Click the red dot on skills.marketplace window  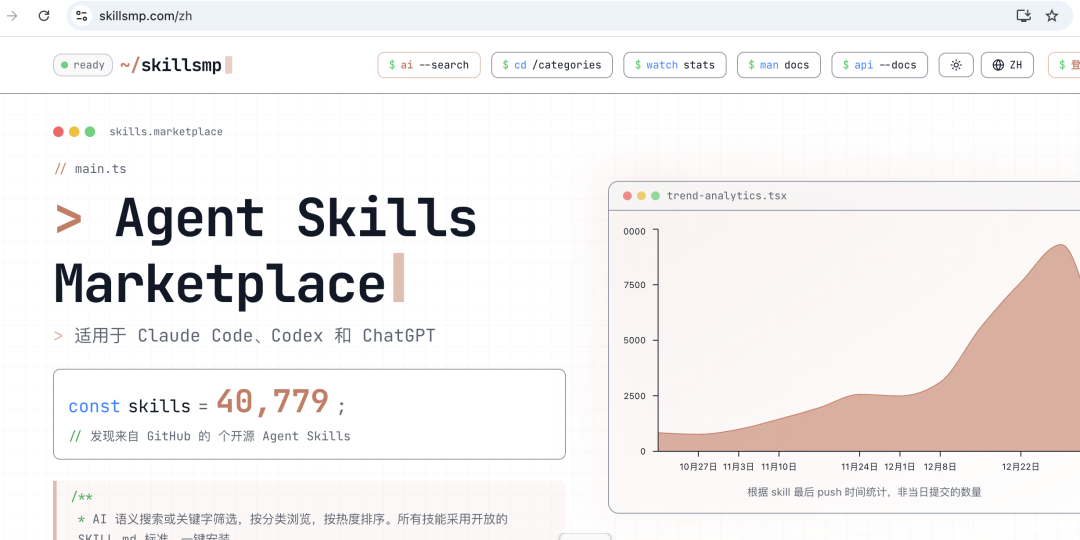tap(59, 132)
